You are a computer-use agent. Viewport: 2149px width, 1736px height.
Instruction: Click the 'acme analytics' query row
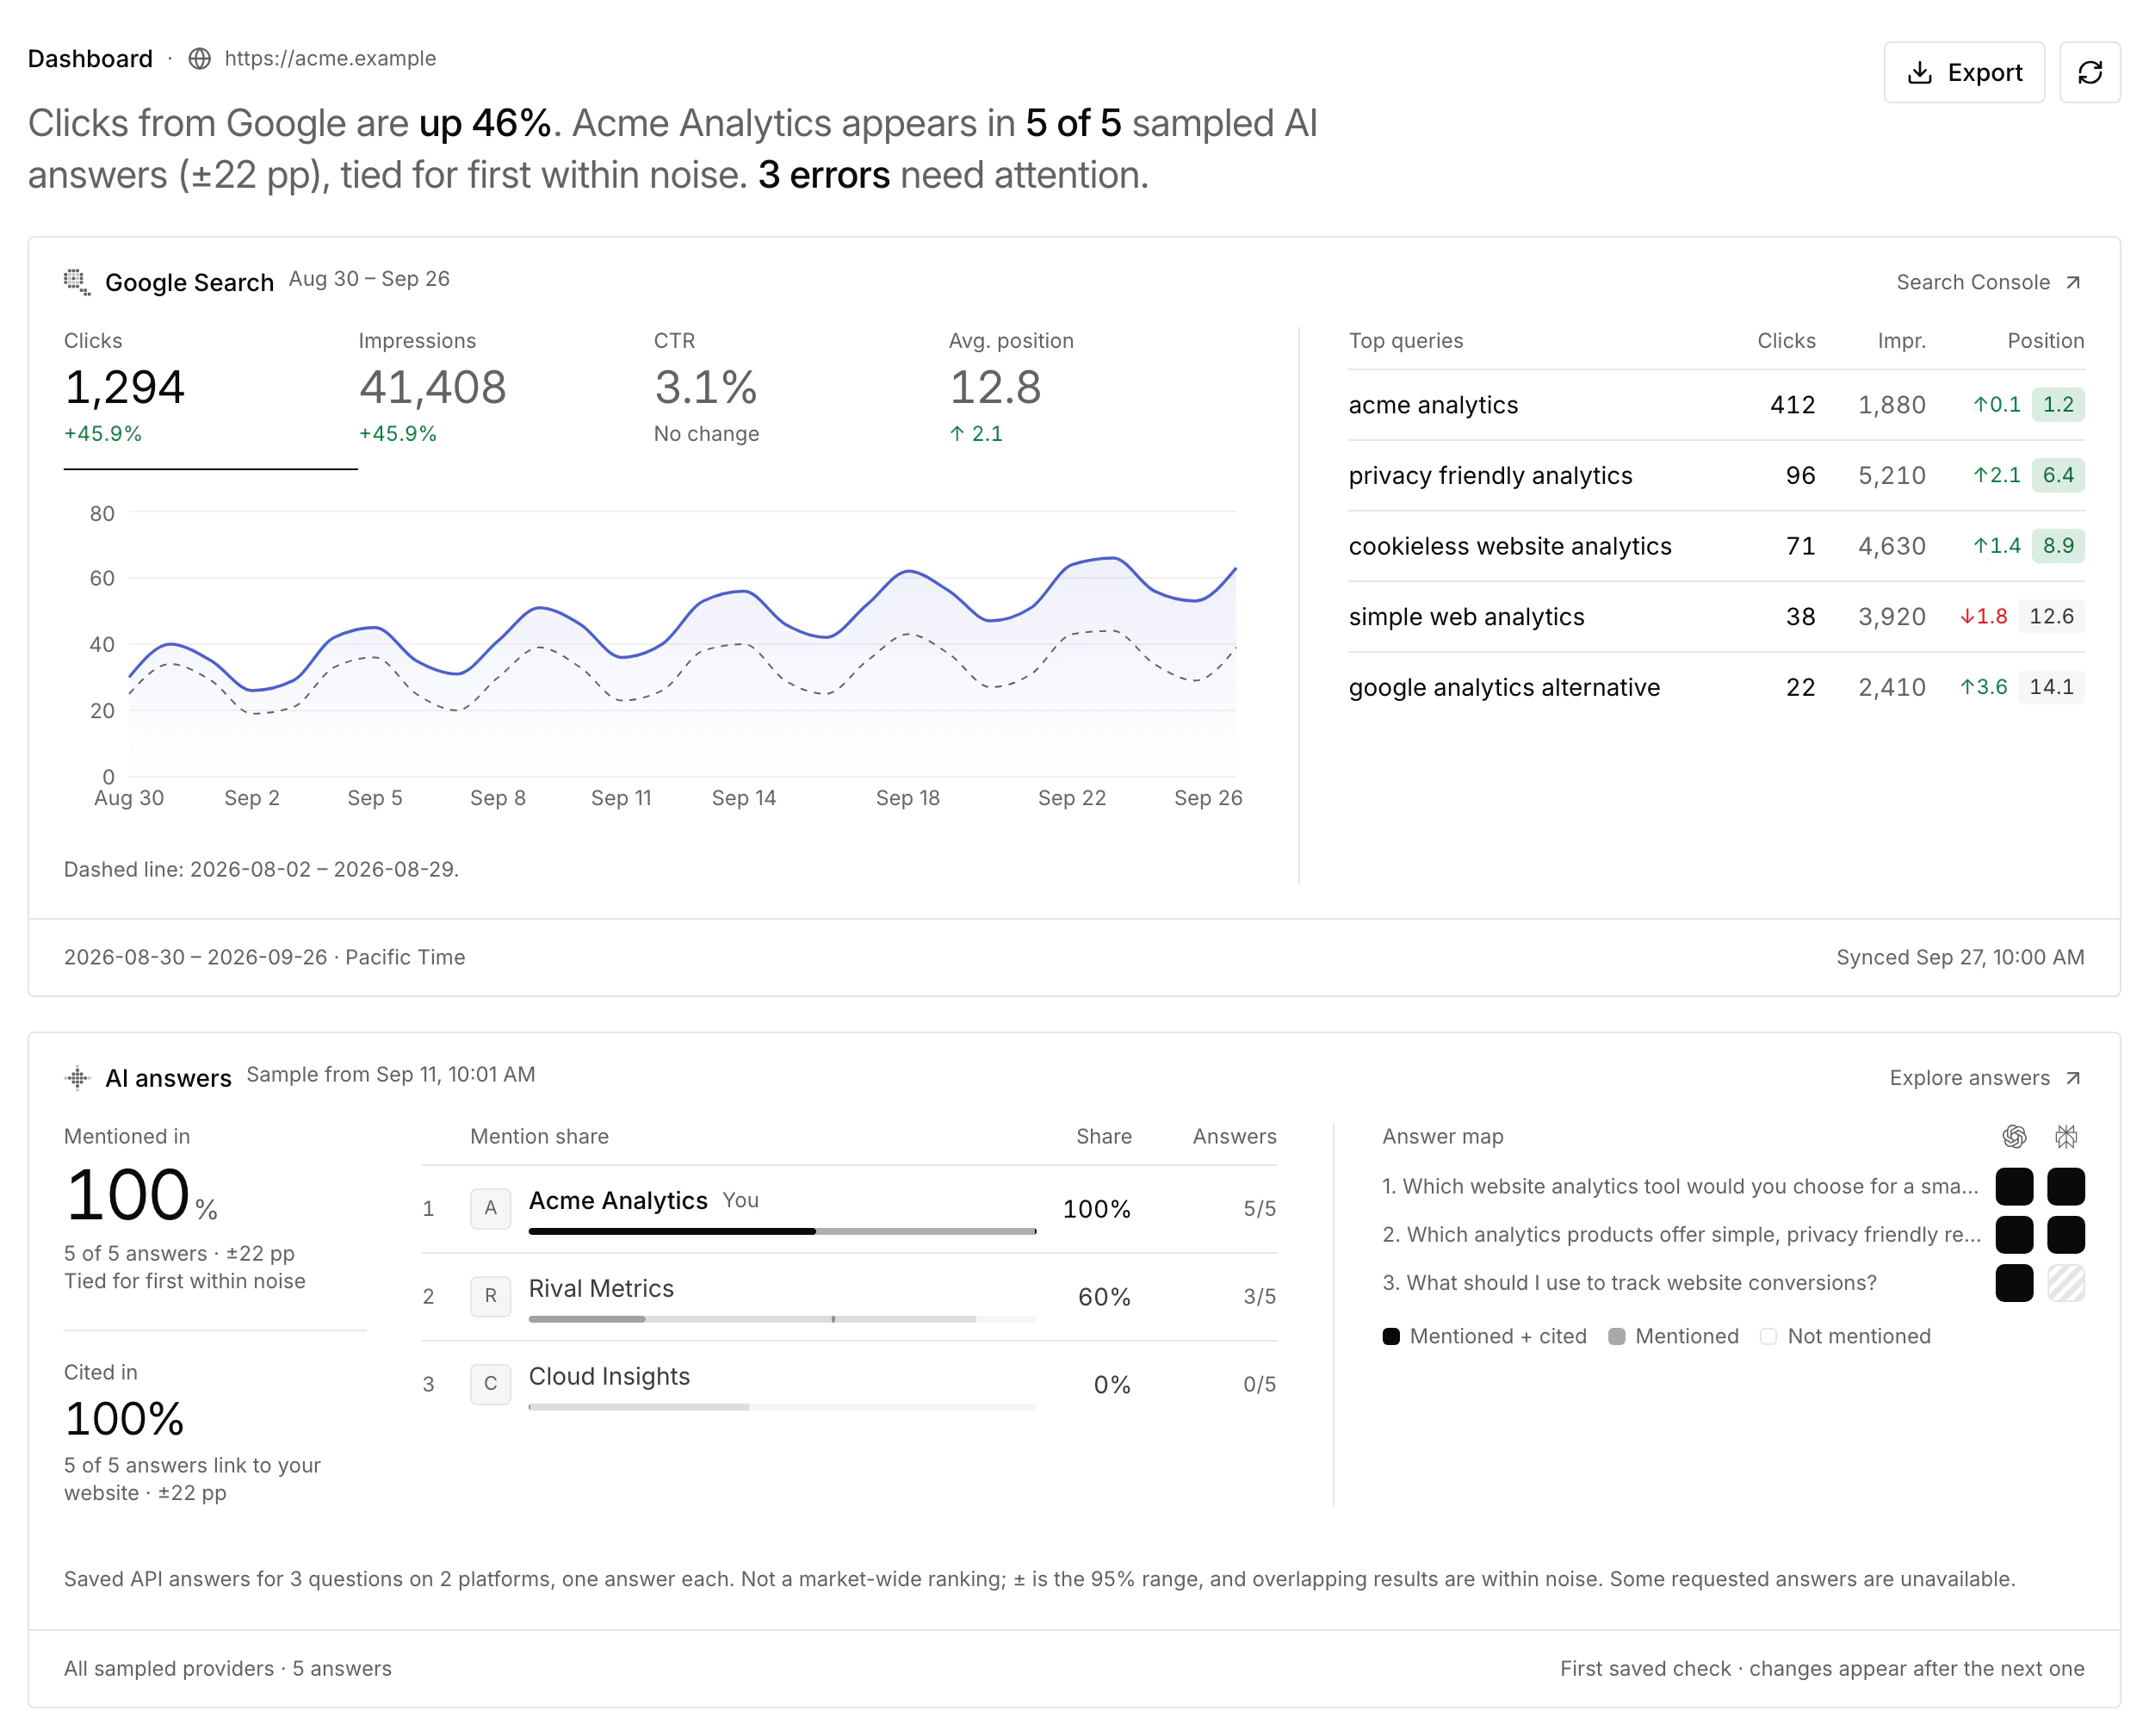point(1716,405)
